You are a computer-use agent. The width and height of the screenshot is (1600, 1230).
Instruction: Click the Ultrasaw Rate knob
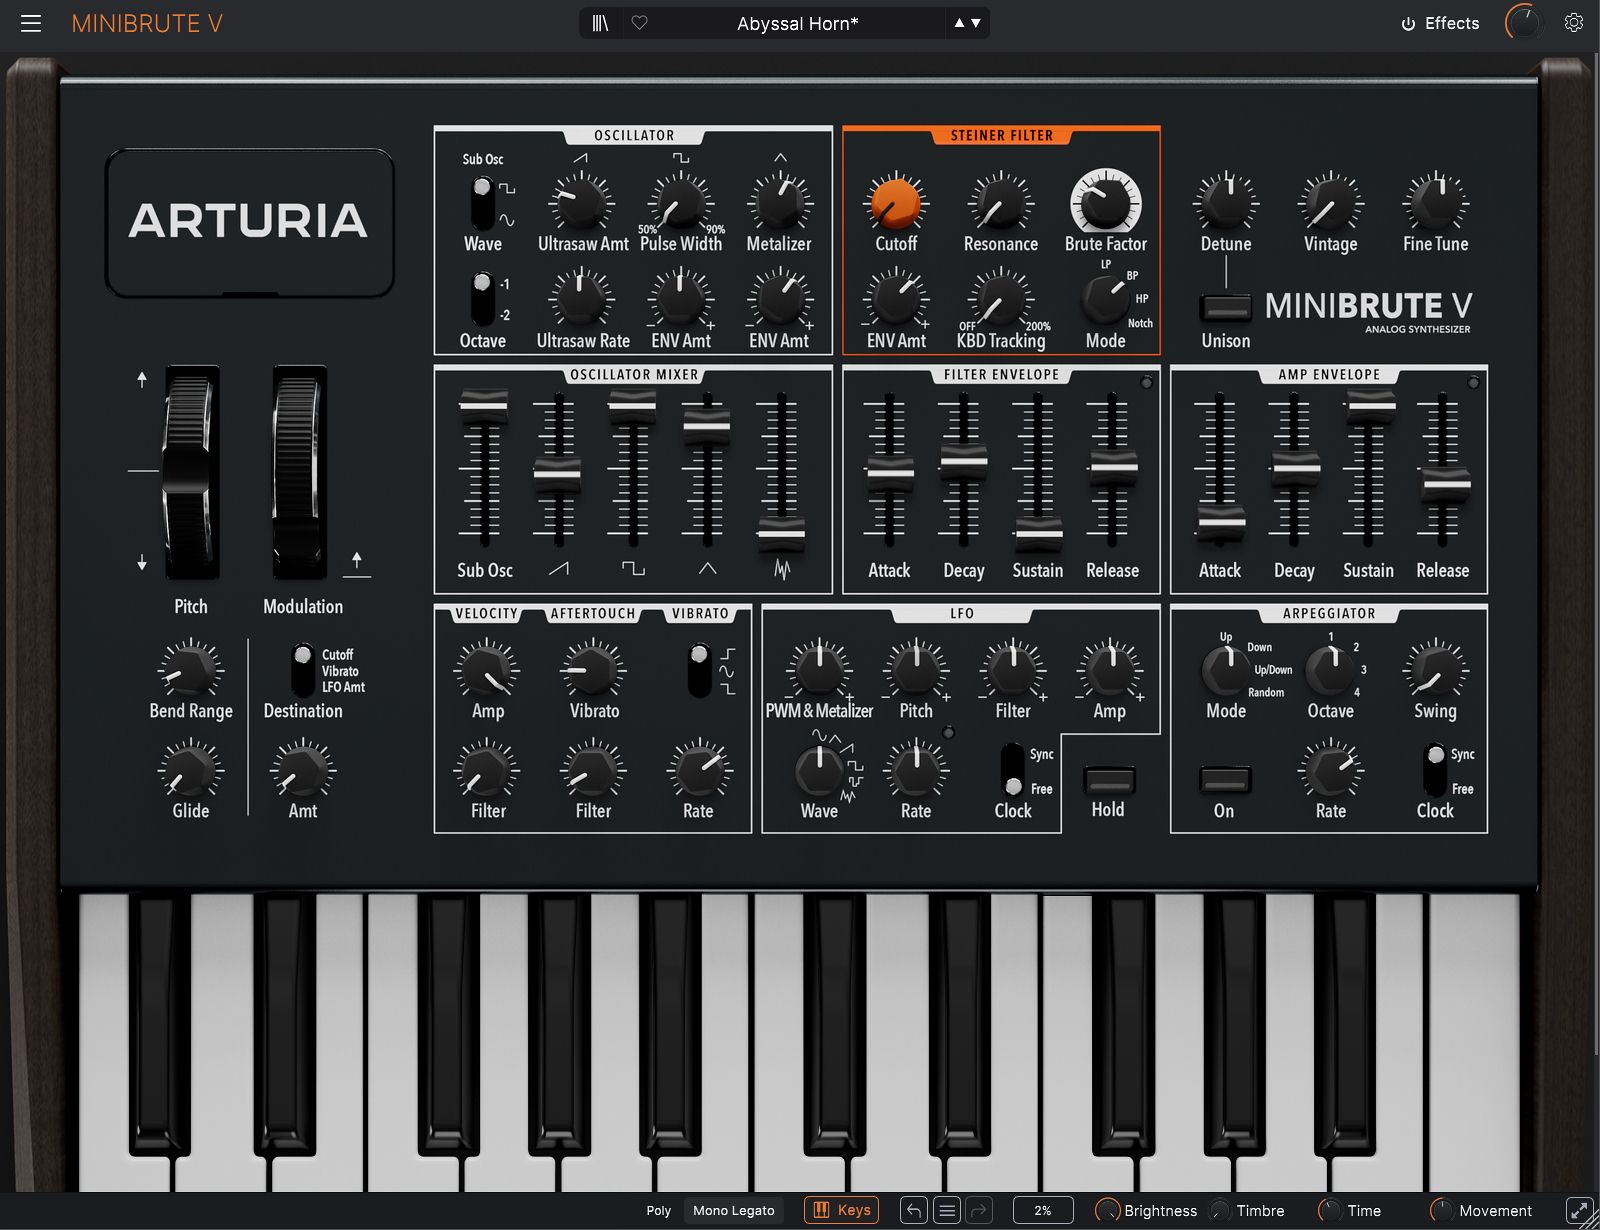[581, 298]
